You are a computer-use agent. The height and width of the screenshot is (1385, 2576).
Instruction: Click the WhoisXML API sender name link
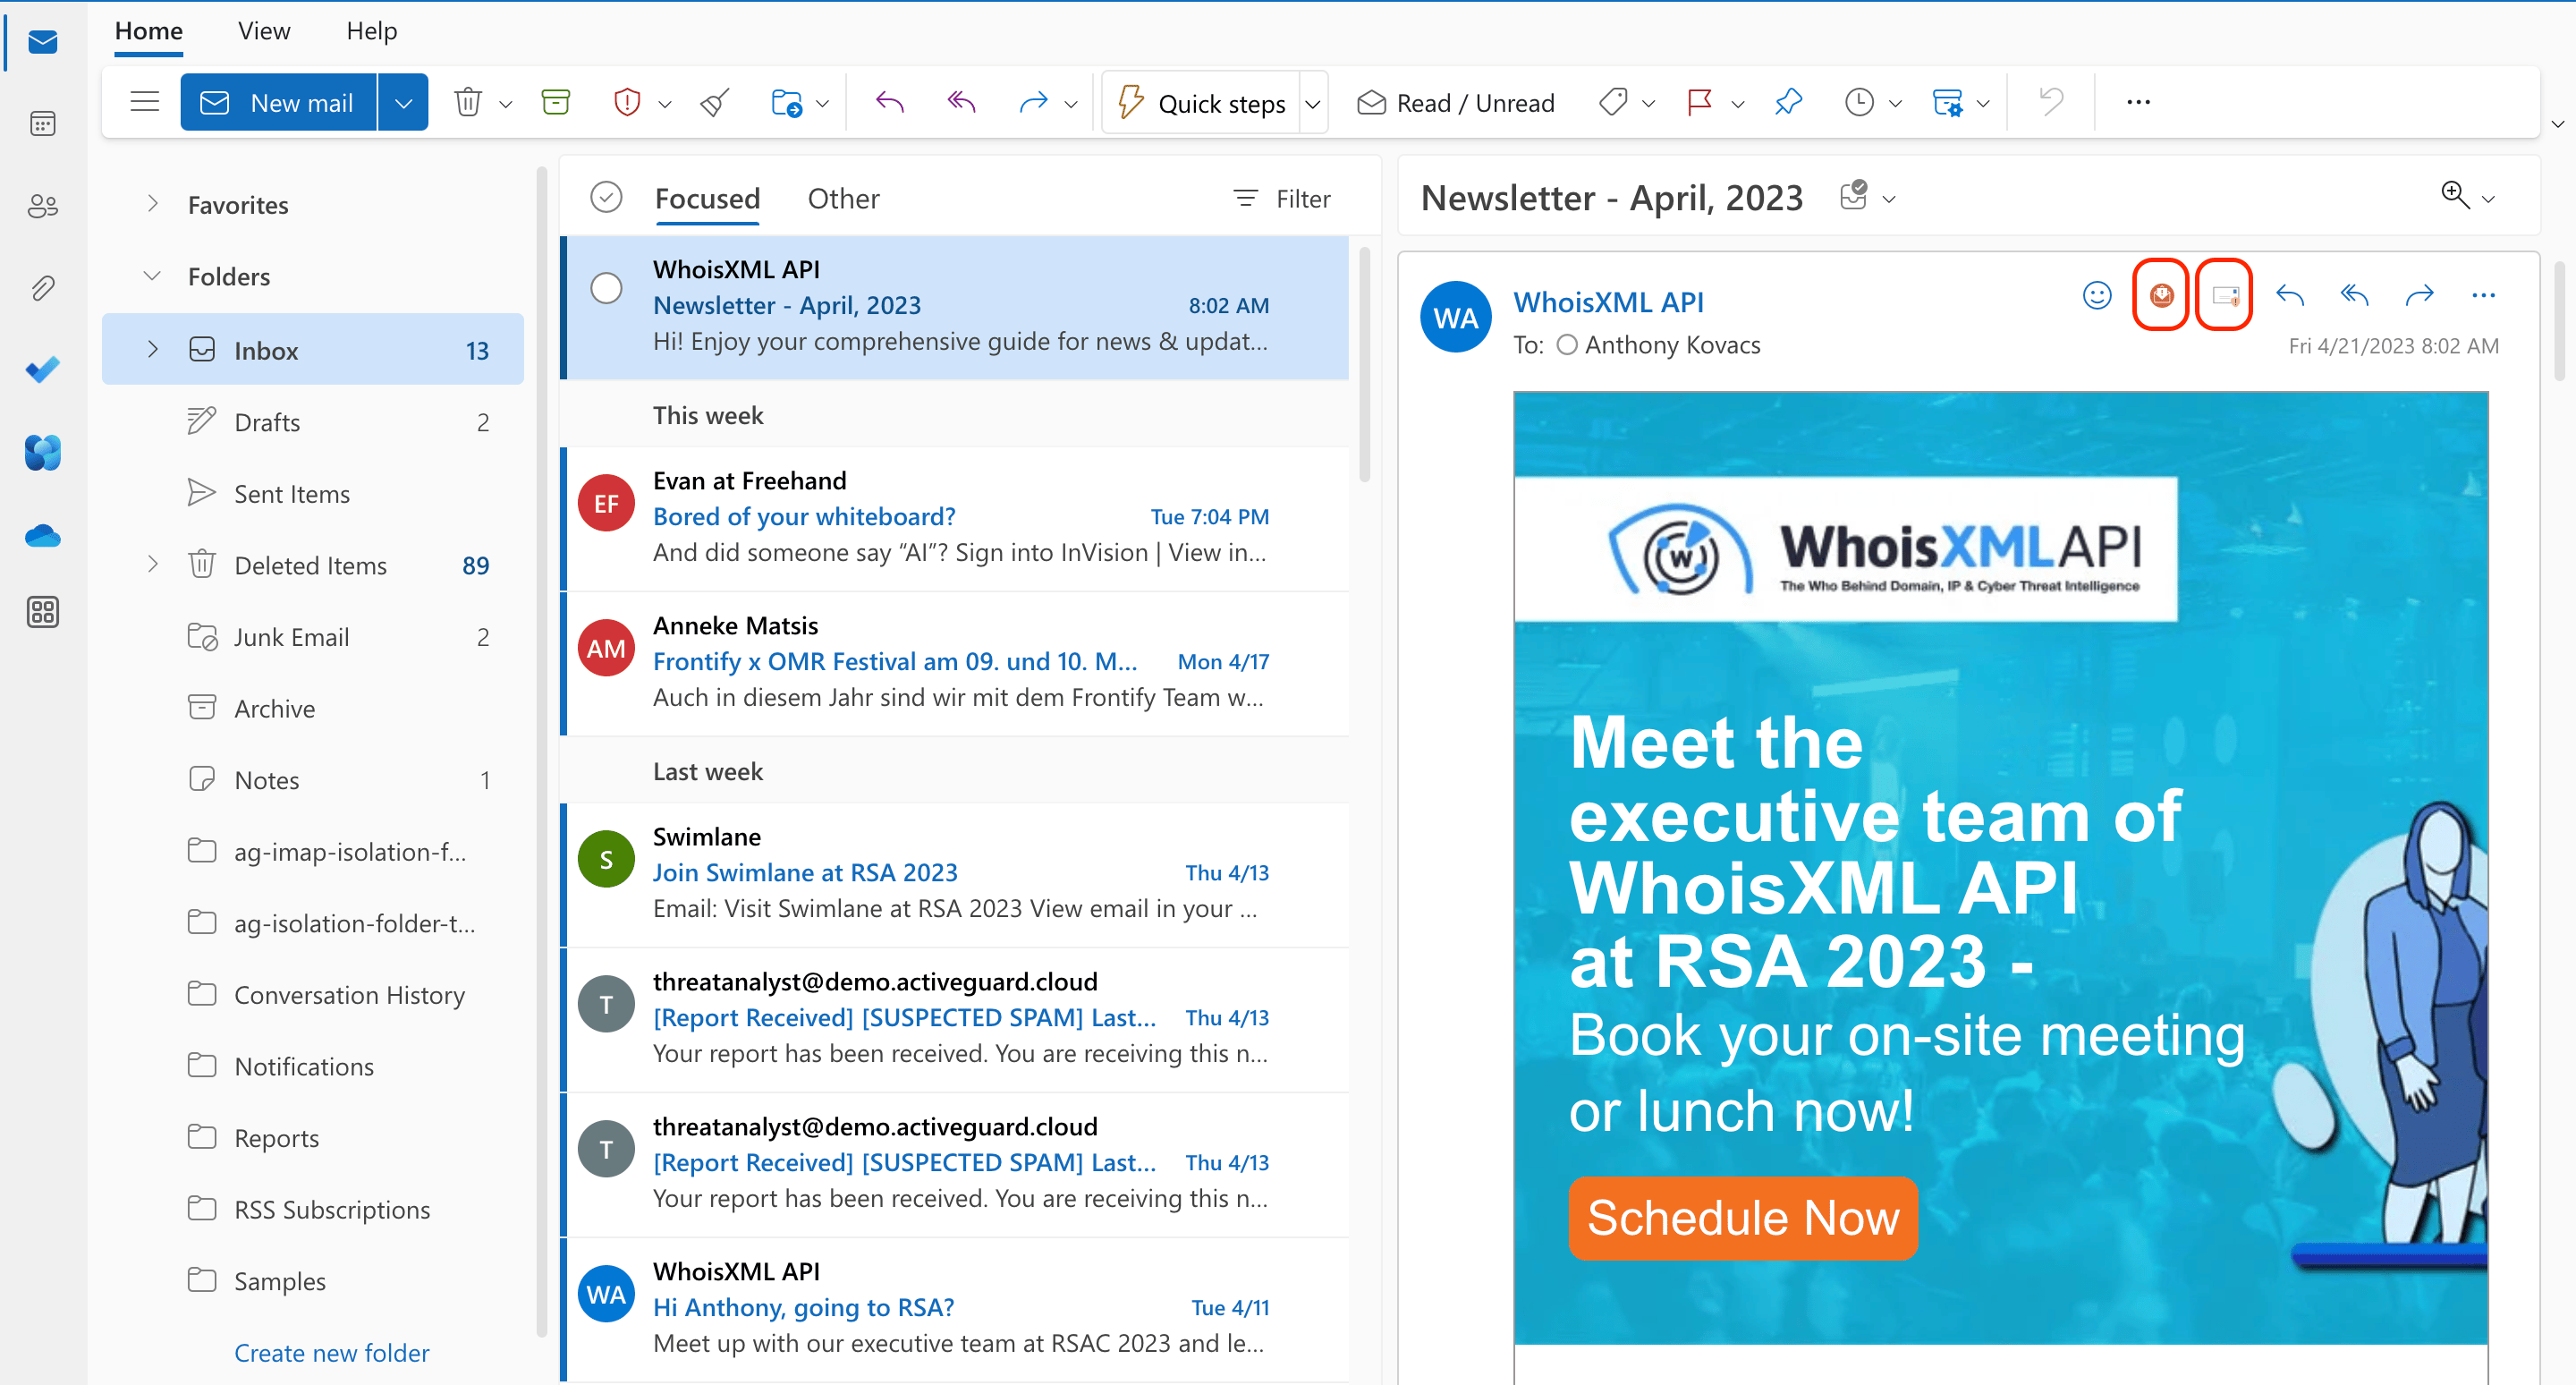click(x=1608, y=302)
